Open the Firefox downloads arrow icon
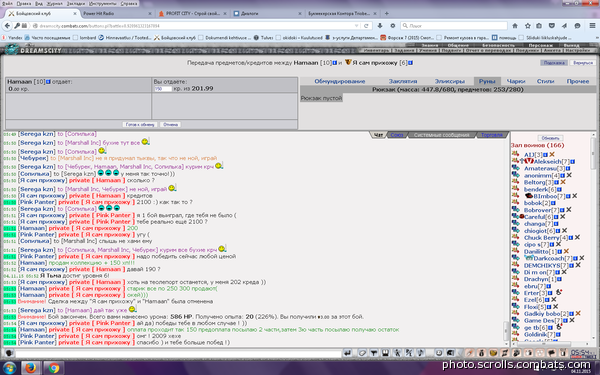This screenshot has width=600, height=375. (x=380, y=26)
